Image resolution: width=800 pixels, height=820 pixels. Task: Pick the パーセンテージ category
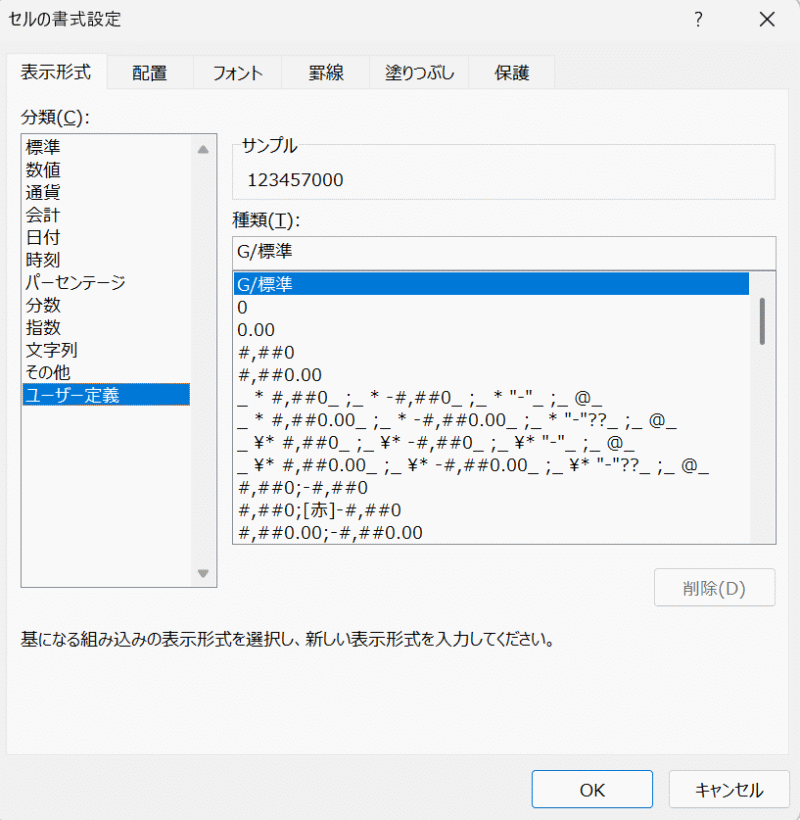(106, 282)
